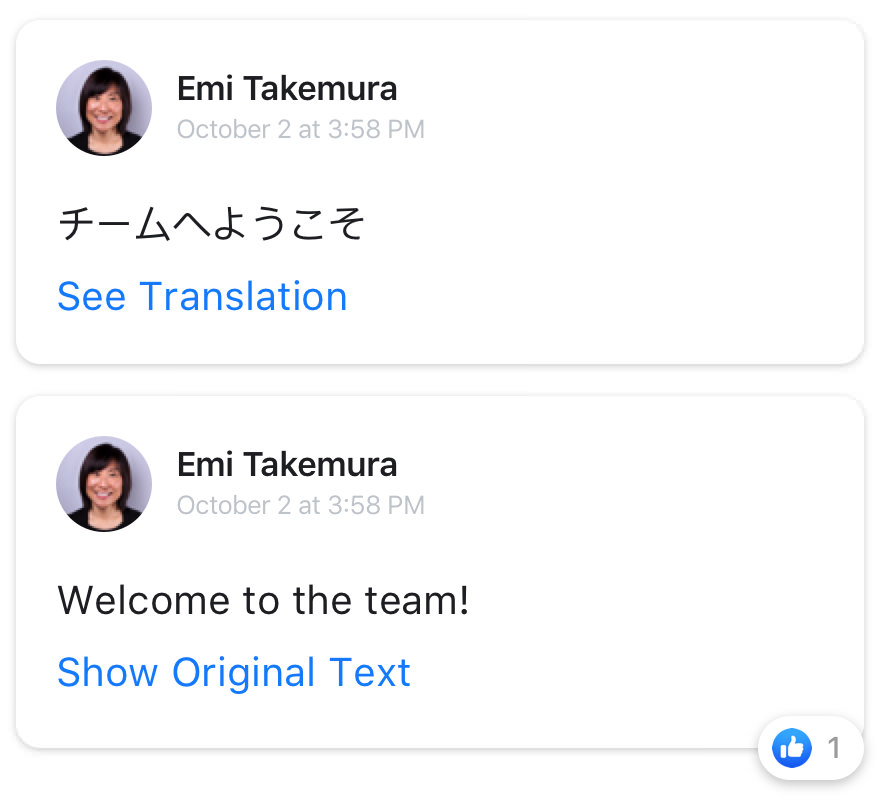The width and height of the screenshot is (880, 796).
Task: Open Emi's avatar on the translated post
Action: click(104, 484)
